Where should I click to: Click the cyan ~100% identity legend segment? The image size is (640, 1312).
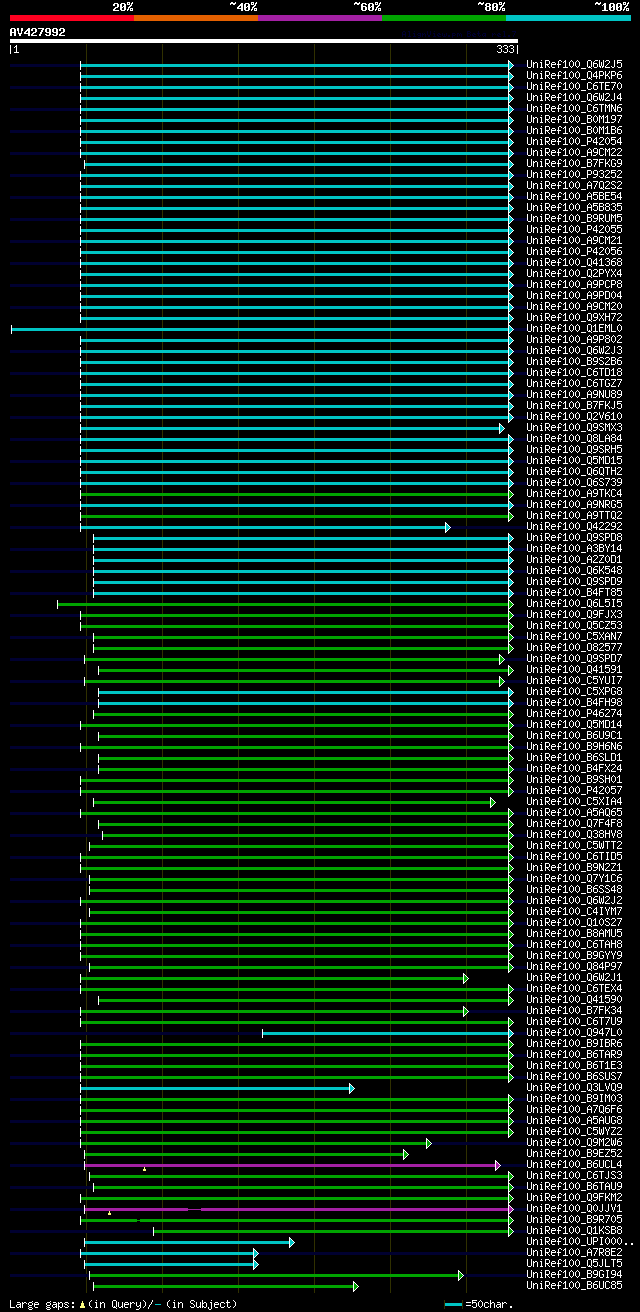point(567,18)
